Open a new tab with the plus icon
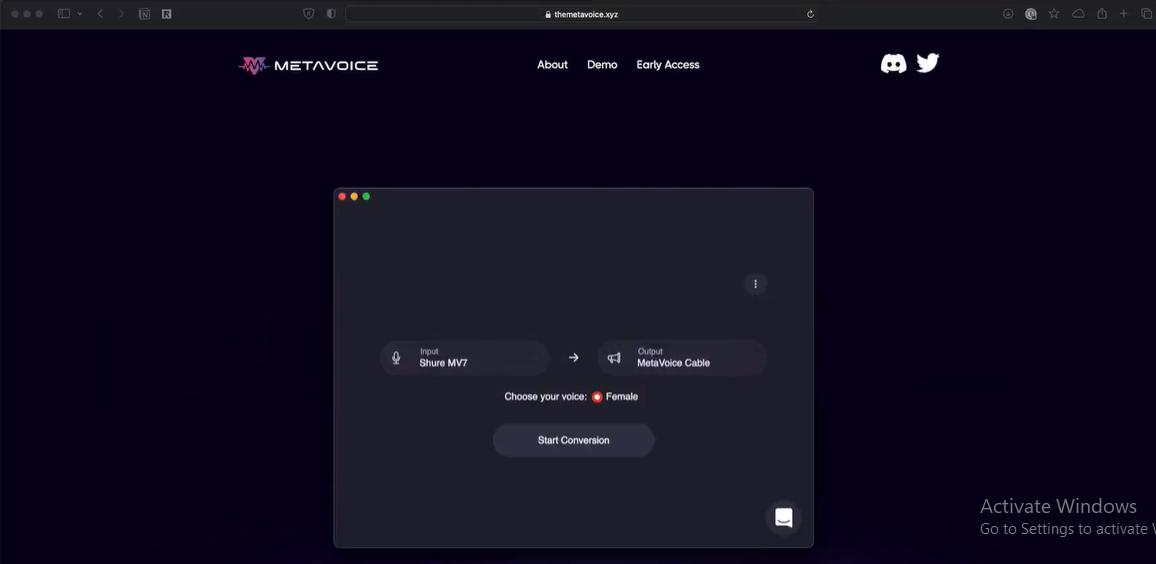This screenshot has height=564, width=1156. [1124, 13]
